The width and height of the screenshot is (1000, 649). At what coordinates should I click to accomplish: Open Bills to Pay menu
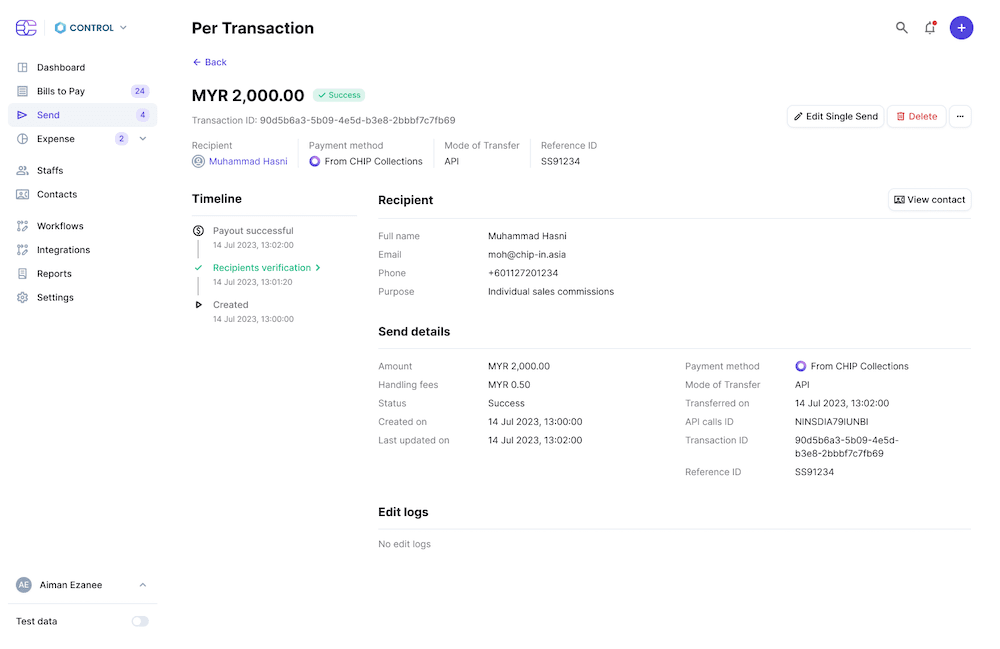click(61, 91)
